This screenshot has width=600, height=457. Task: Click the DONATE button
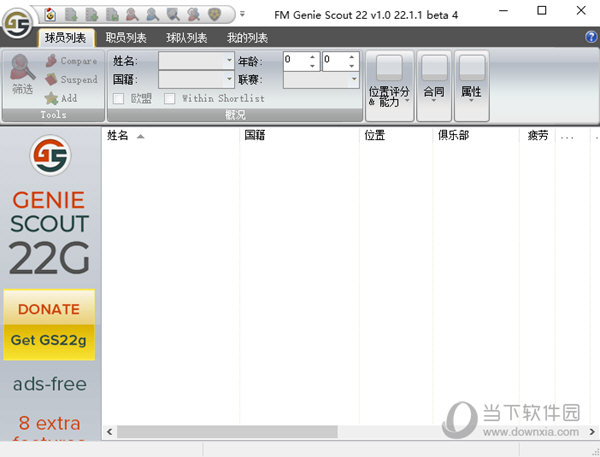click(x=49, y=309)
